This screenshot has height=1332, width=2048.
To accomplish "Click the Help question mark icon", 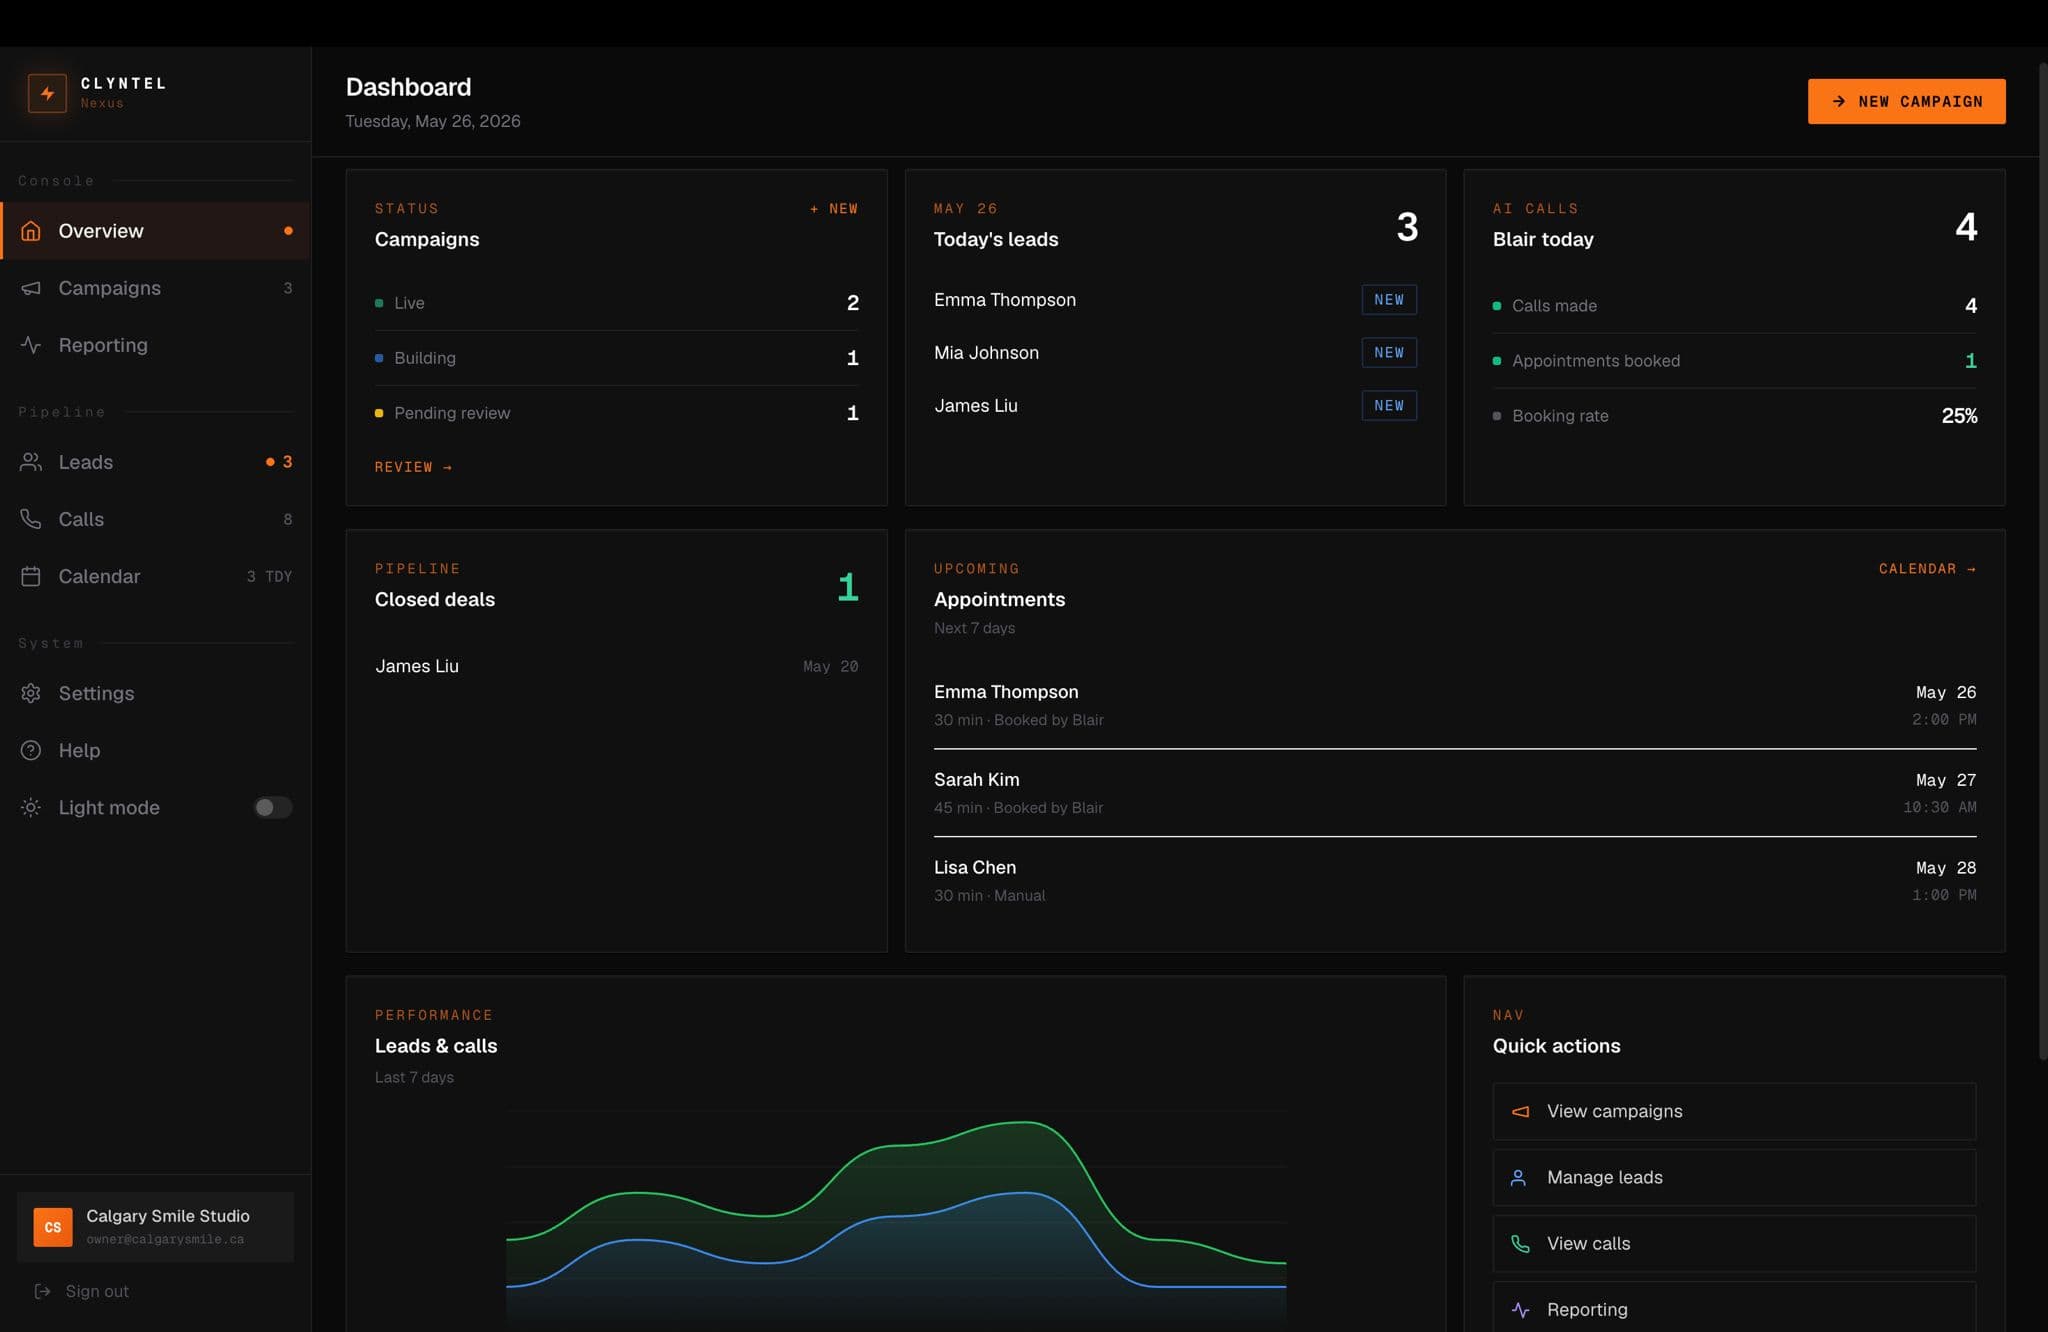I will (x=31, y=750).
